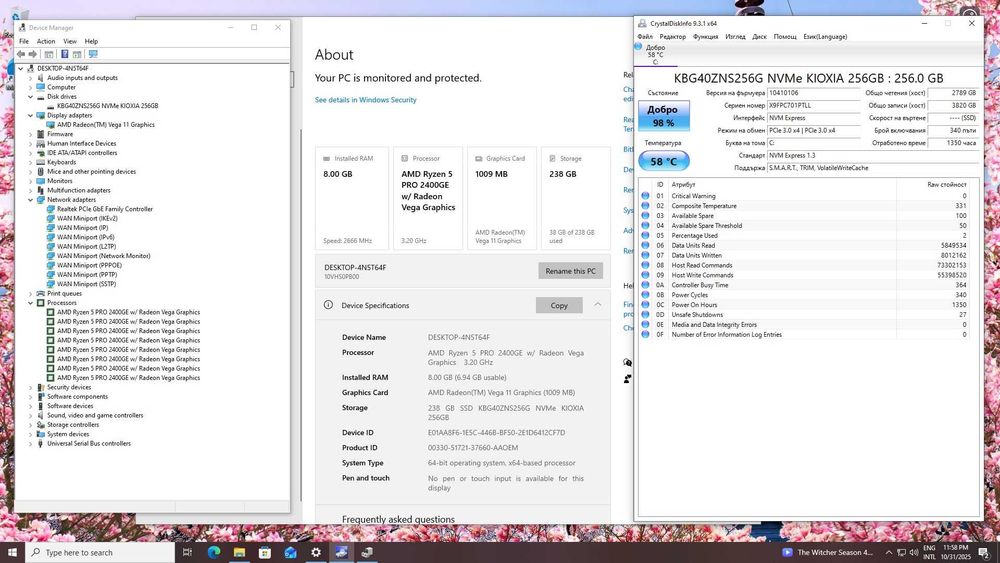Screen dimensions: 1000x563
Task: Open Device Manager File menu
Action: point(24,41)
